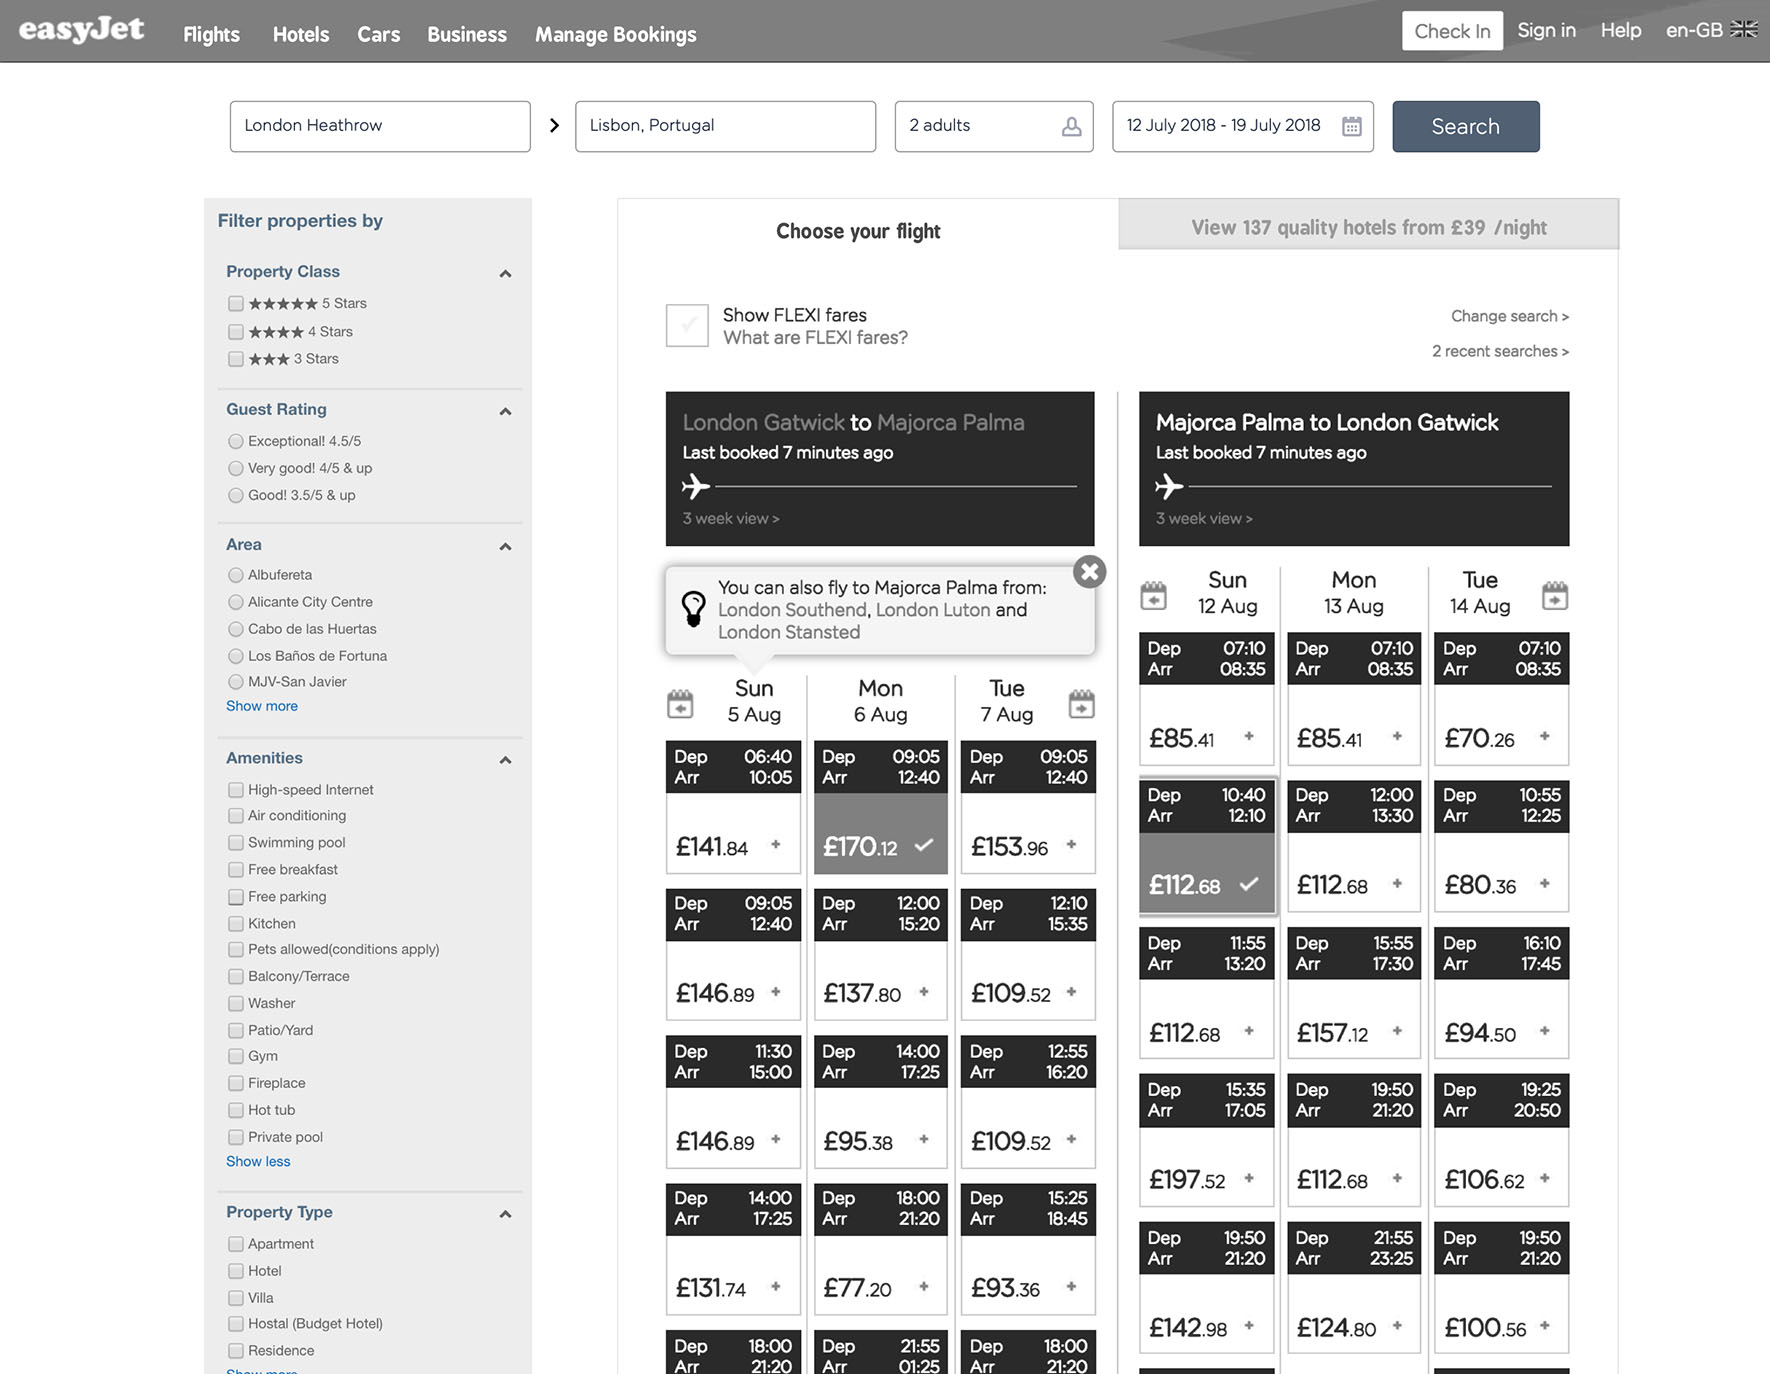Open the Hotels menu in the header
The width and height of the screenshot is (1770, 1374).
300,34
